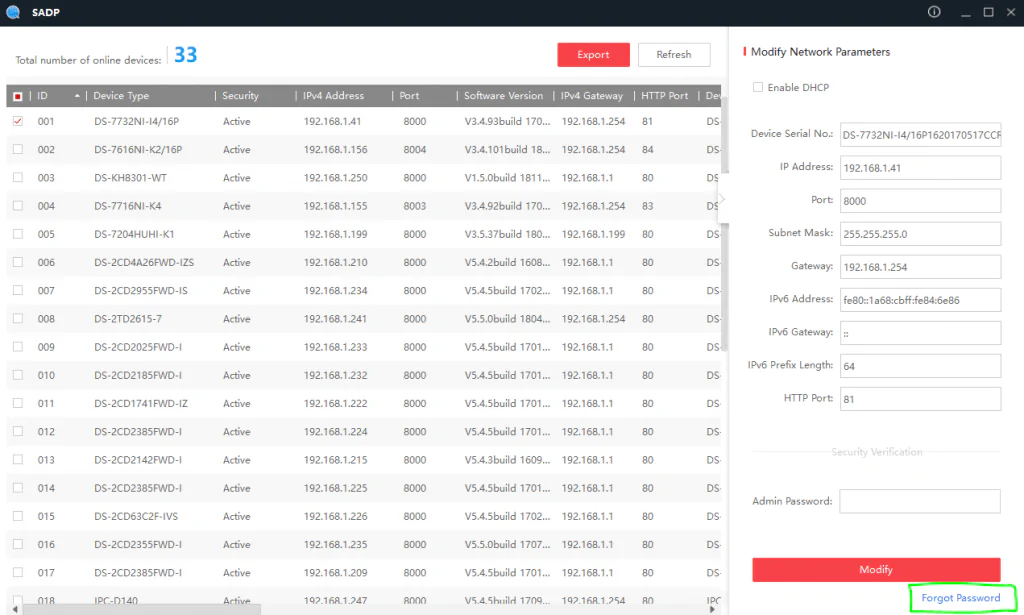Click the horizontal scrollbar left arrow
Viewport: 1024px width, 615px height.
[x=14, y=610]
